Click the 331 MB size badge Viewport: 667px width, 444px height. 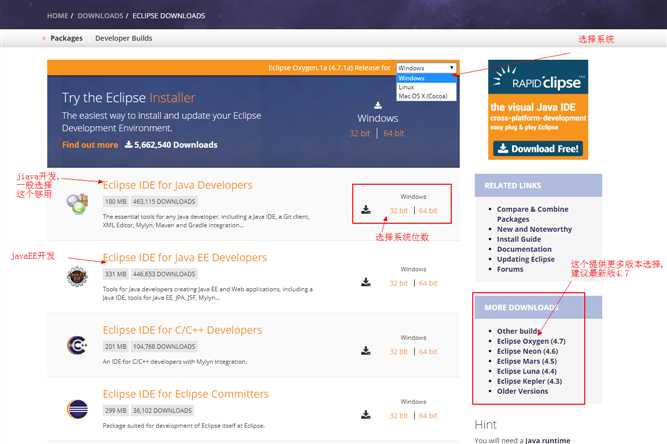coord(116,274)
